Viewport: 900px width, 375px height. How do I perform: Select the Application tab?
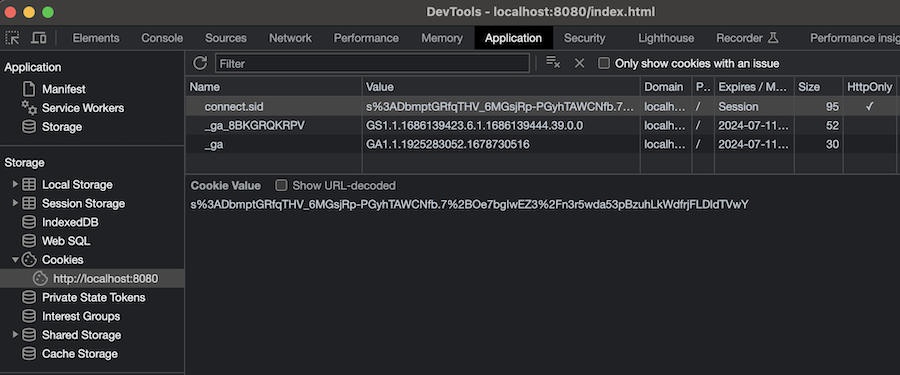pos(513,38)
